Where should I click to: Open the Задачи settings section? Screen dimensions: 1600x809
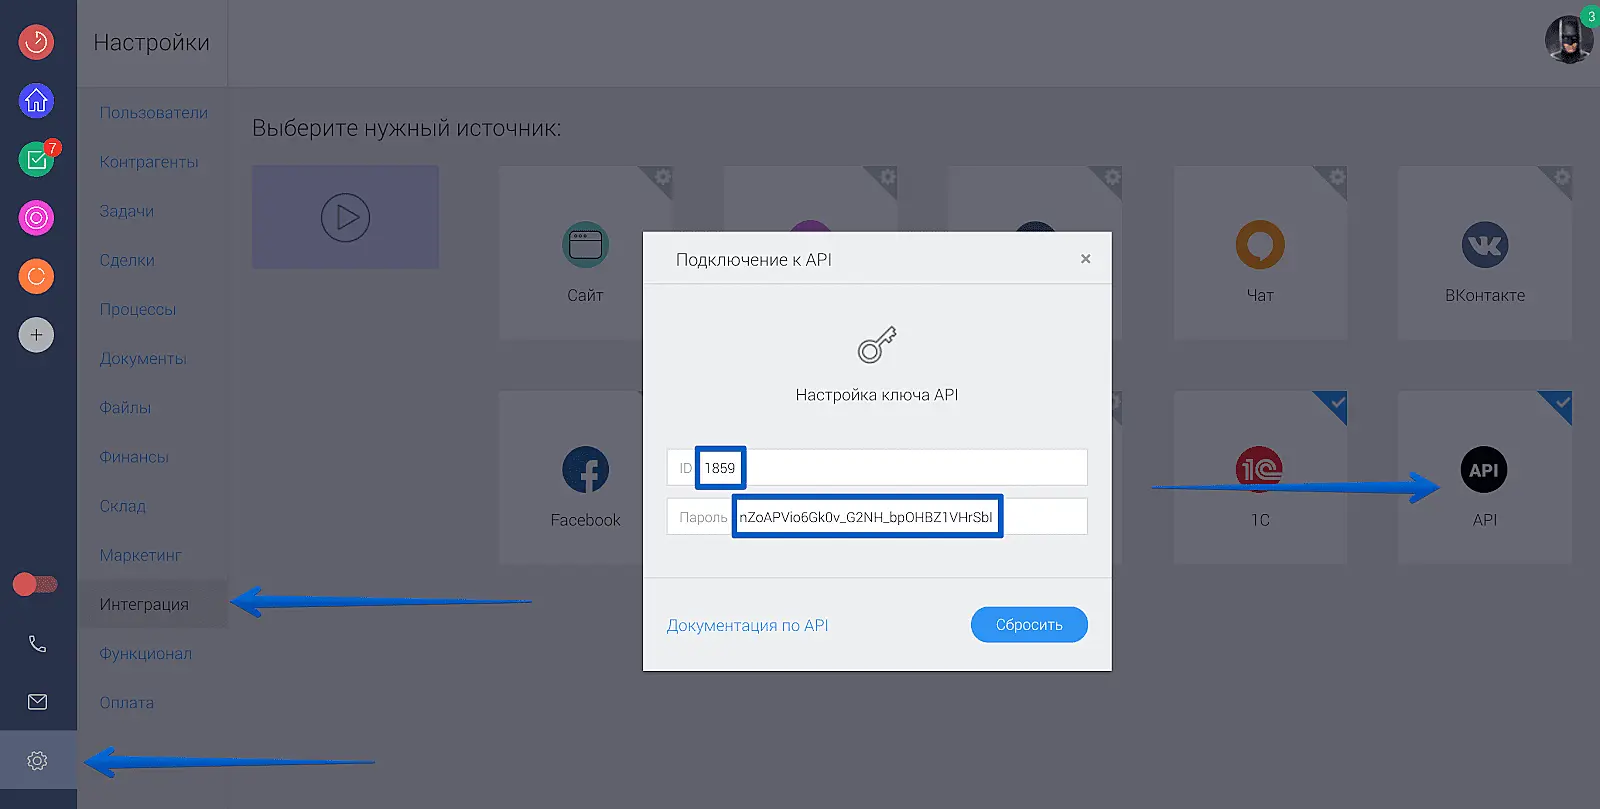click(127, 211)
